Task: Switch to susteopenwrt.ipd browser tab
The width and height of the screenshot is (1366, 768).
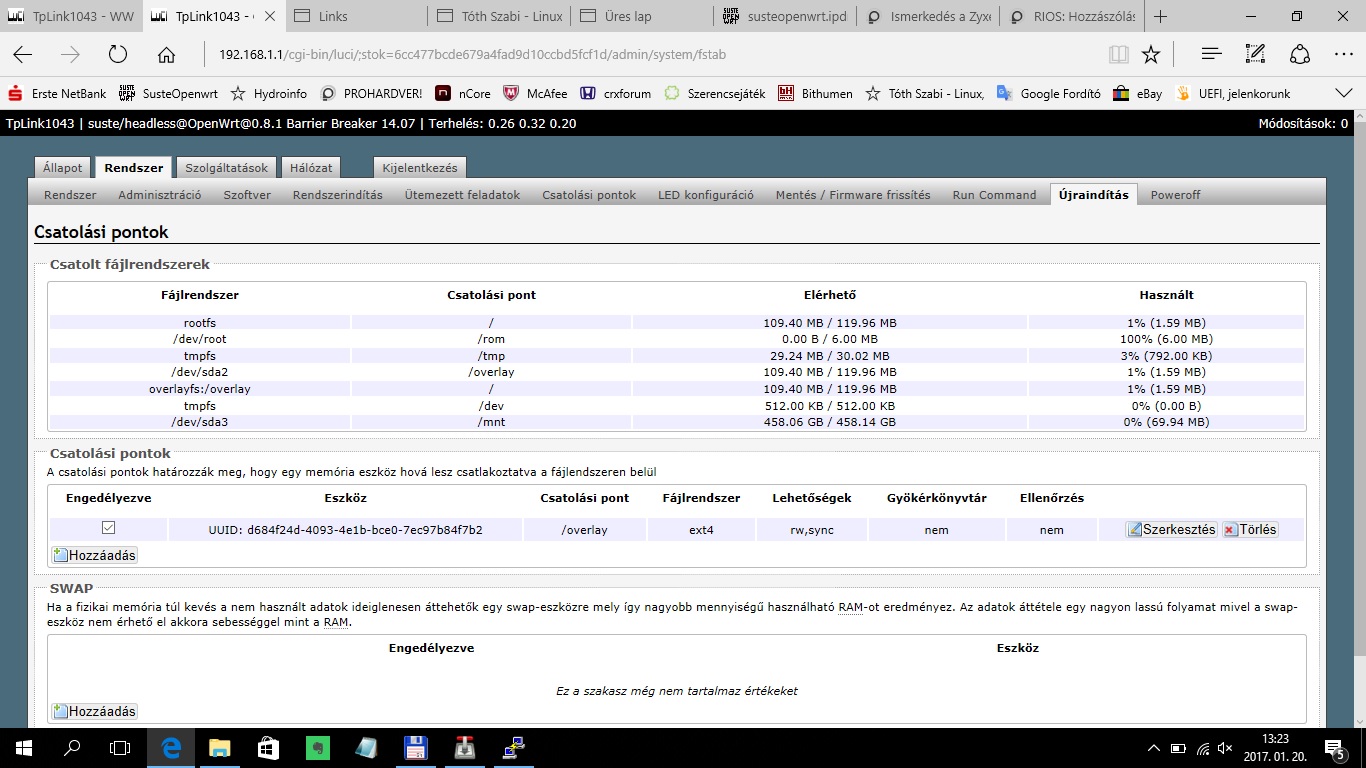Action: tap(783, 17)
